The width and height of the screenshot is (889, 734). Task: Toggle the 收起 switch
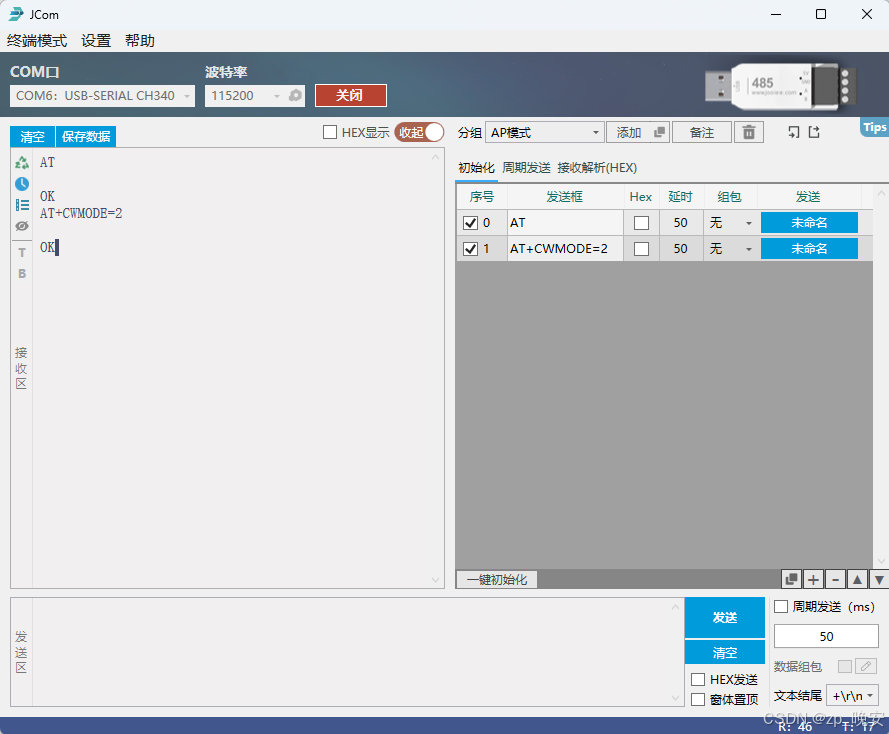coord(419,131)
